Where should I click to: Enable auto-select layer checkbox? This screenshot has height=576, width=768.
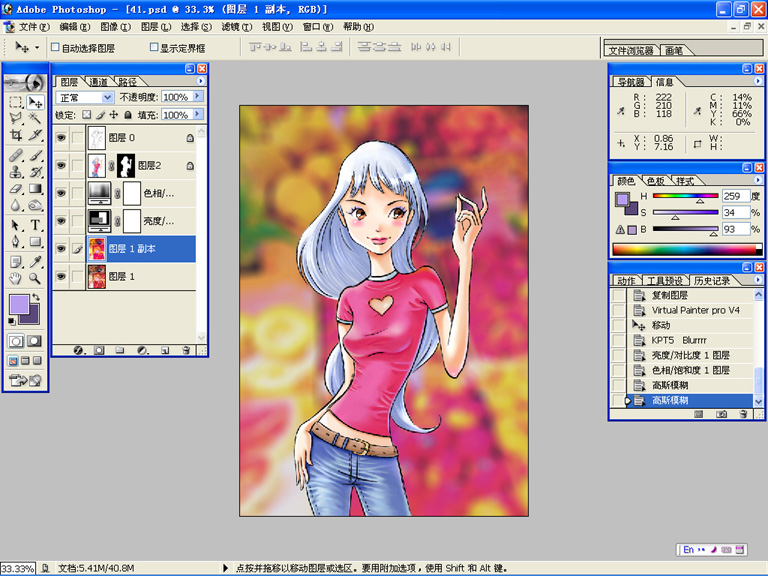tap(55, 47)
